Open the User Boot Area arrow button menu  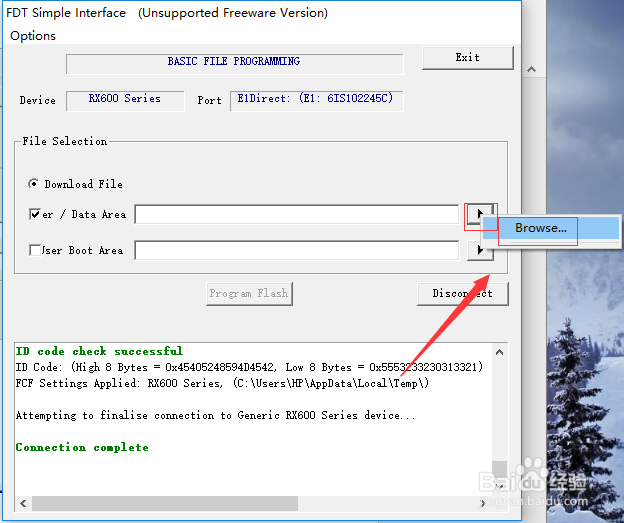[x=480, y=250]
